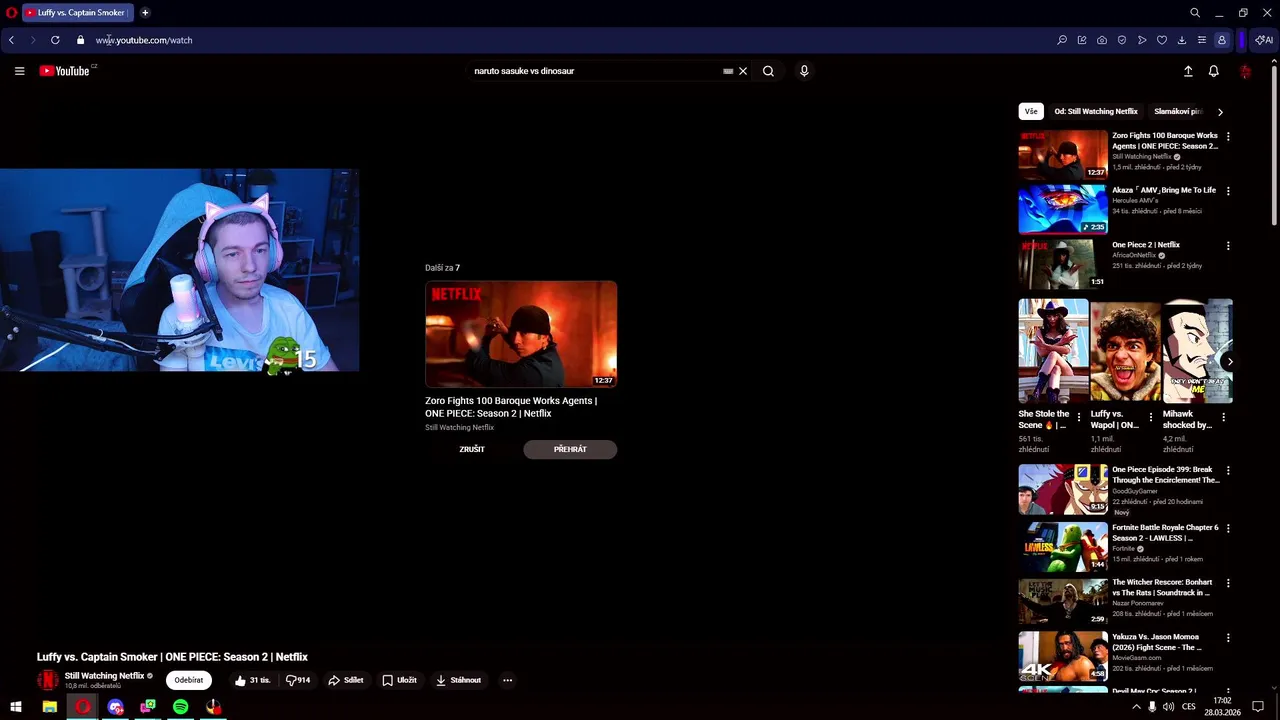Open Opera downloads icon
Viewport: 1280px width, 720px height.
(1182, 40)
